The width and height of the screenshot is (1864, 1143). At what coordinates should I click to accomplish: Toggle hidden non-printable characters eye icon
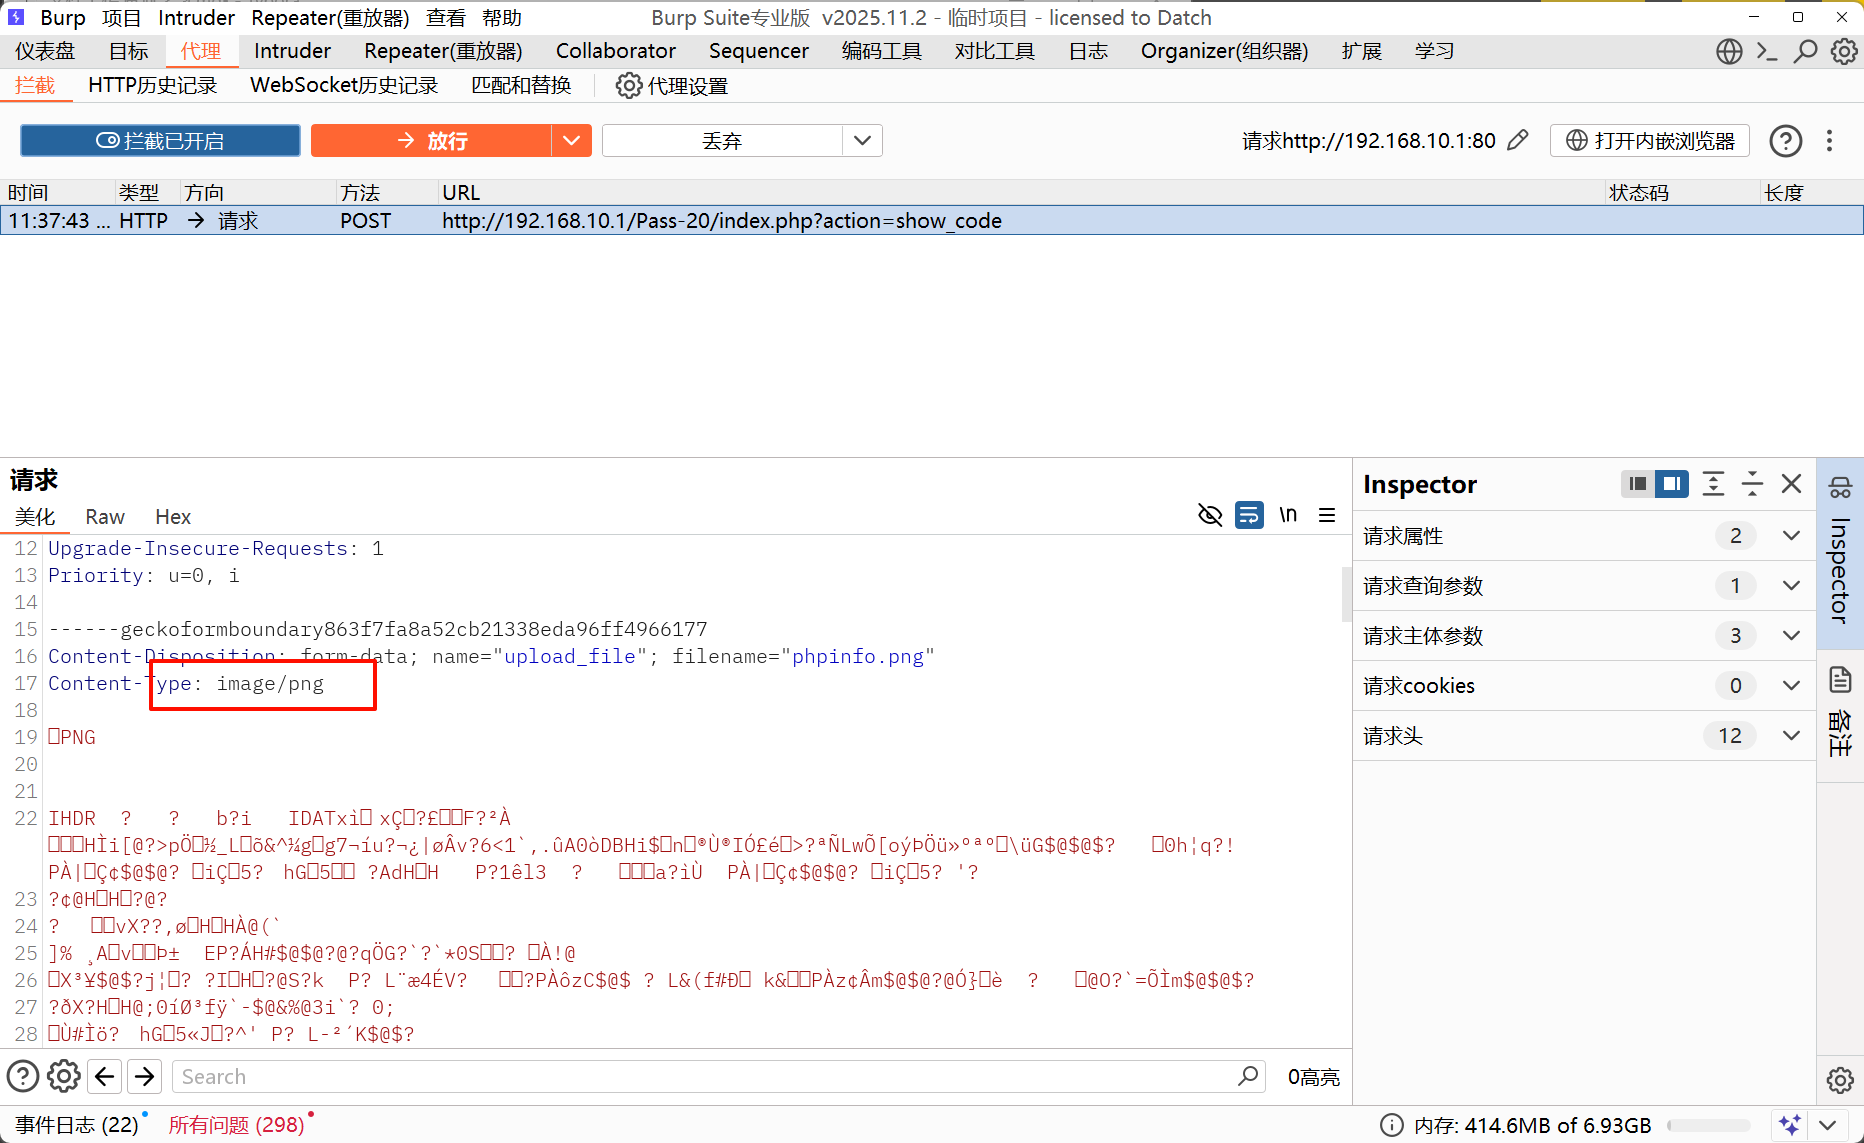click(1210, 515)
